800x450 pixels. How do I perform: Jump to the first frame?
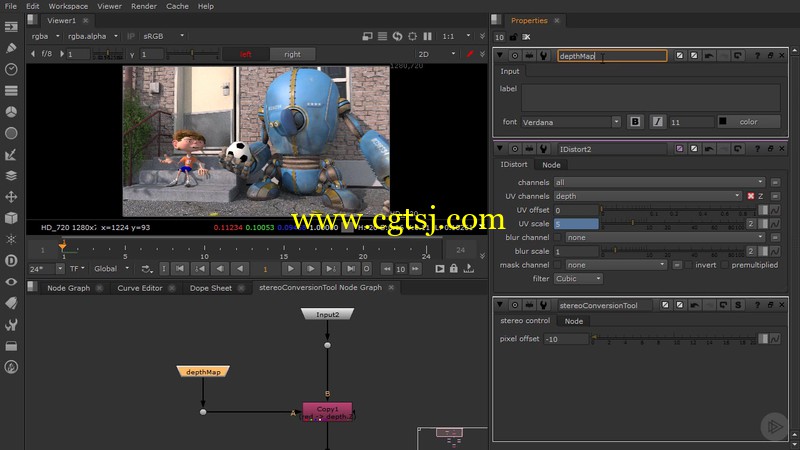click(180, 268)
